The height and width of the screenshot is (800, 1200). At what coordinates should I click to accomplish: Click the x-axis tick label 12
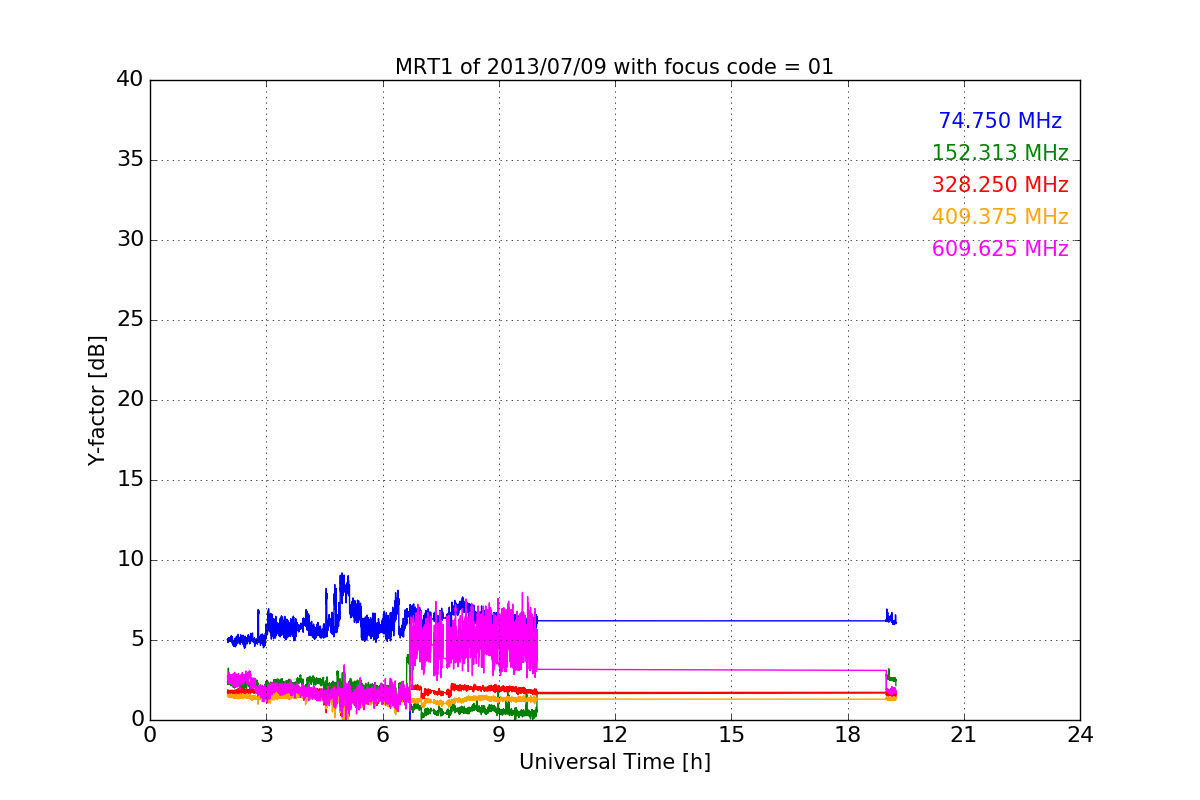(615, 735)
